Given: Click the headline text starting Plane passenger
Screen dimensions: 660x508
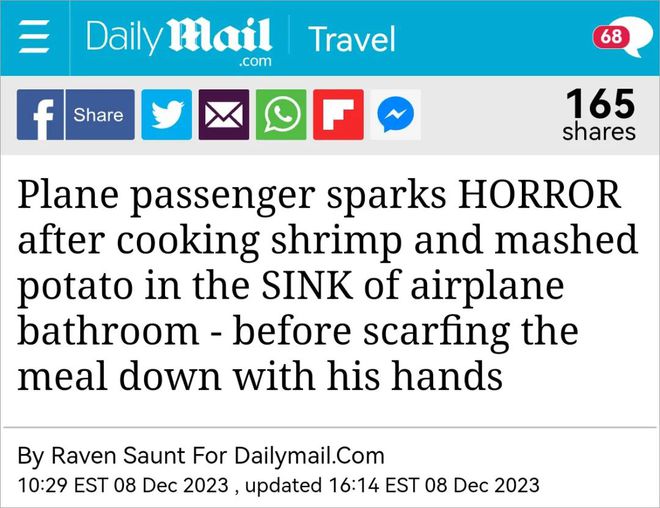Looking at the screenshot, I should (327, 285).
